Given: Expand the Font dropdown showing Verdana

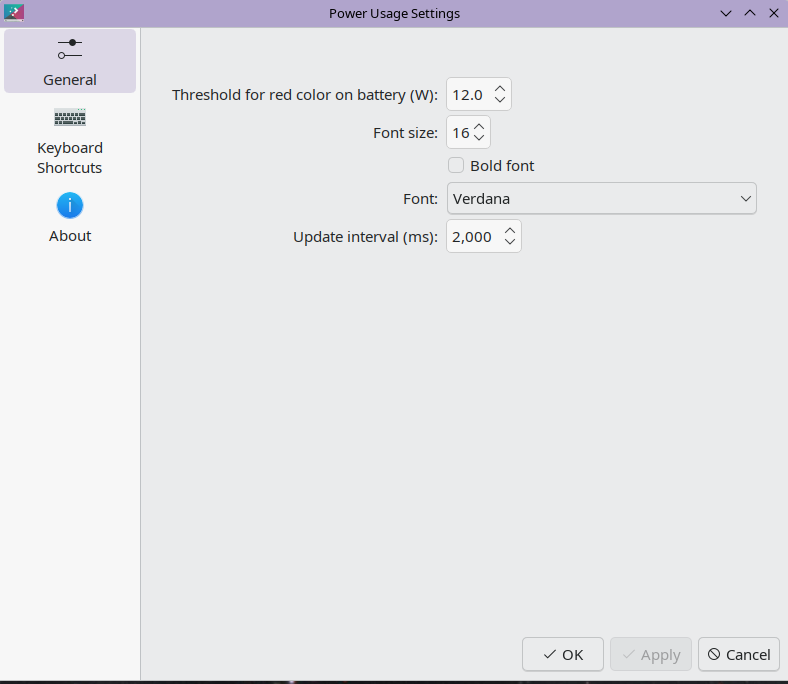Looking at the screenshot, I should point(602,199).
